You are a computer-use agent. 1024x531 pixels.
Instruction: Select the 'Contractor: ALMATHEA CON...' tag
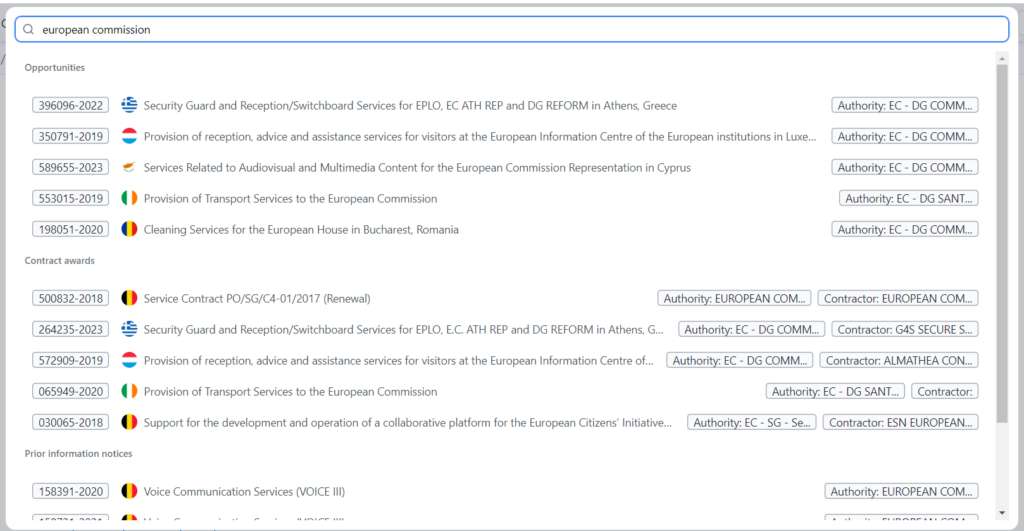pos(899,360)
